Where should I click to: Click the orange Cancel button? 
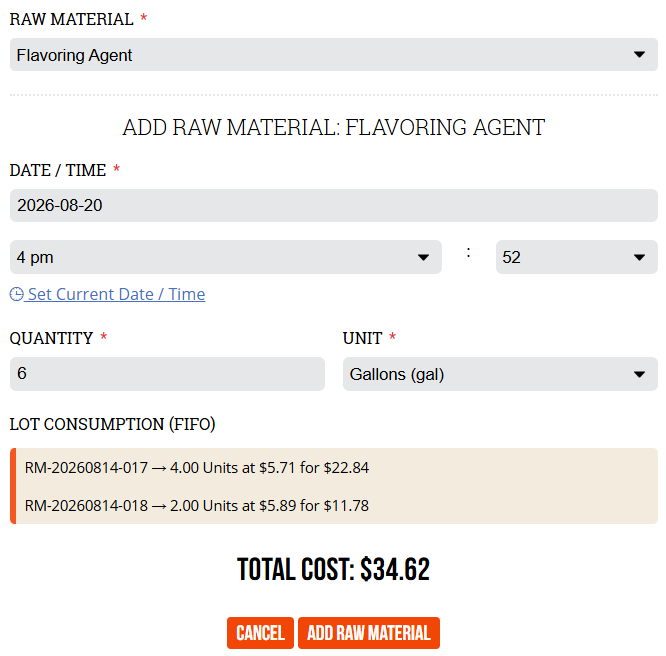(x=260, y=633)
